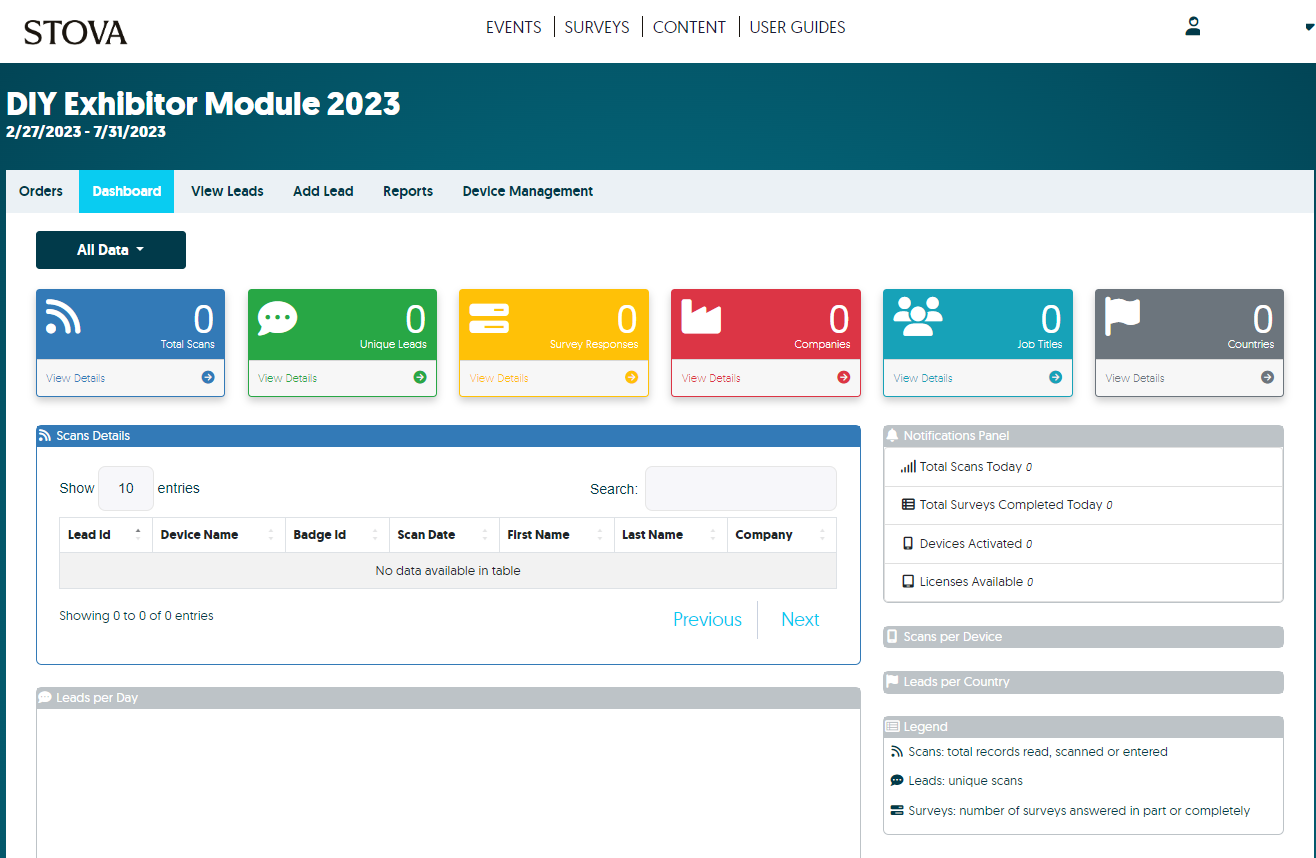The width and height of the screenshot is (1316, 858).
Task: Click 'No data available in table' text
Action: [448, 571]
